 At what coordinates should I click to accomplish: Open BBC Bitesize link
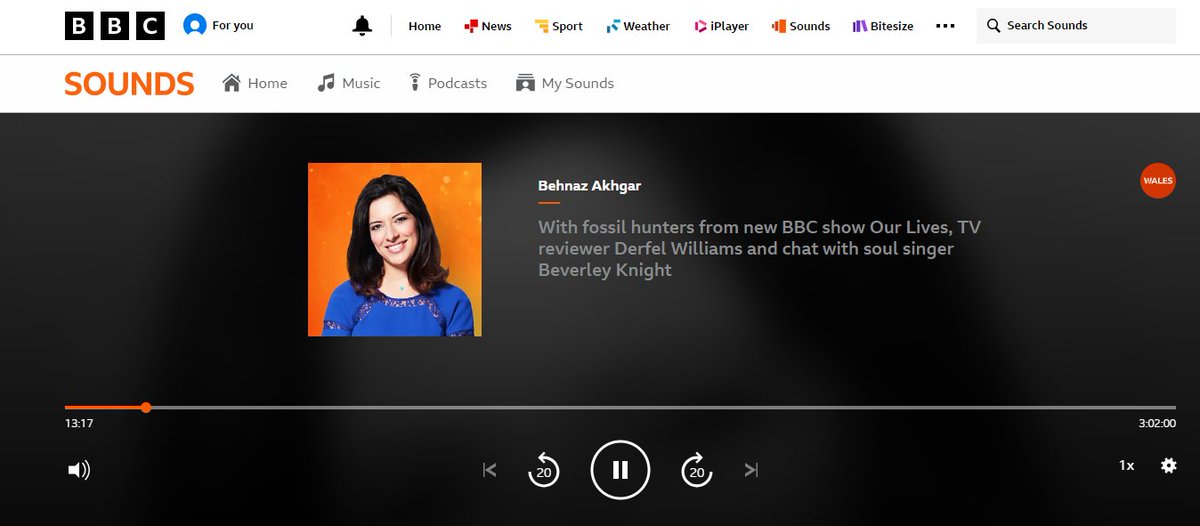pyautogui.click(x=882, y=26)
